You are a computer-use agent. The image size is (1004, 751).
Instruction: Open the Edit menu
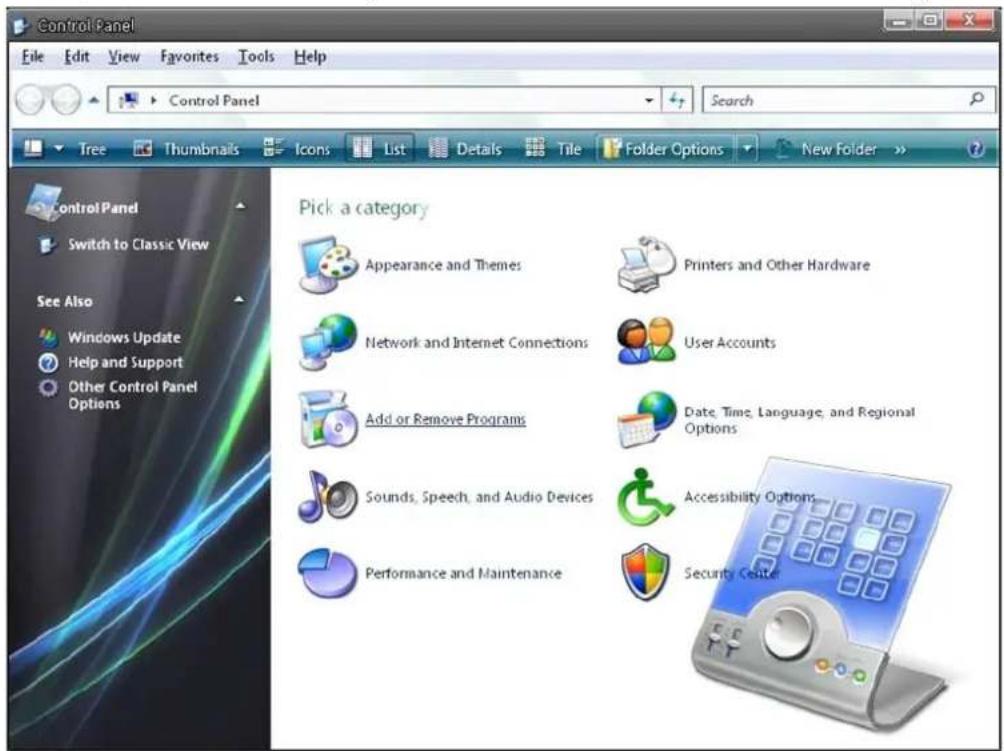pyautogui.click(x=77, y=57)
